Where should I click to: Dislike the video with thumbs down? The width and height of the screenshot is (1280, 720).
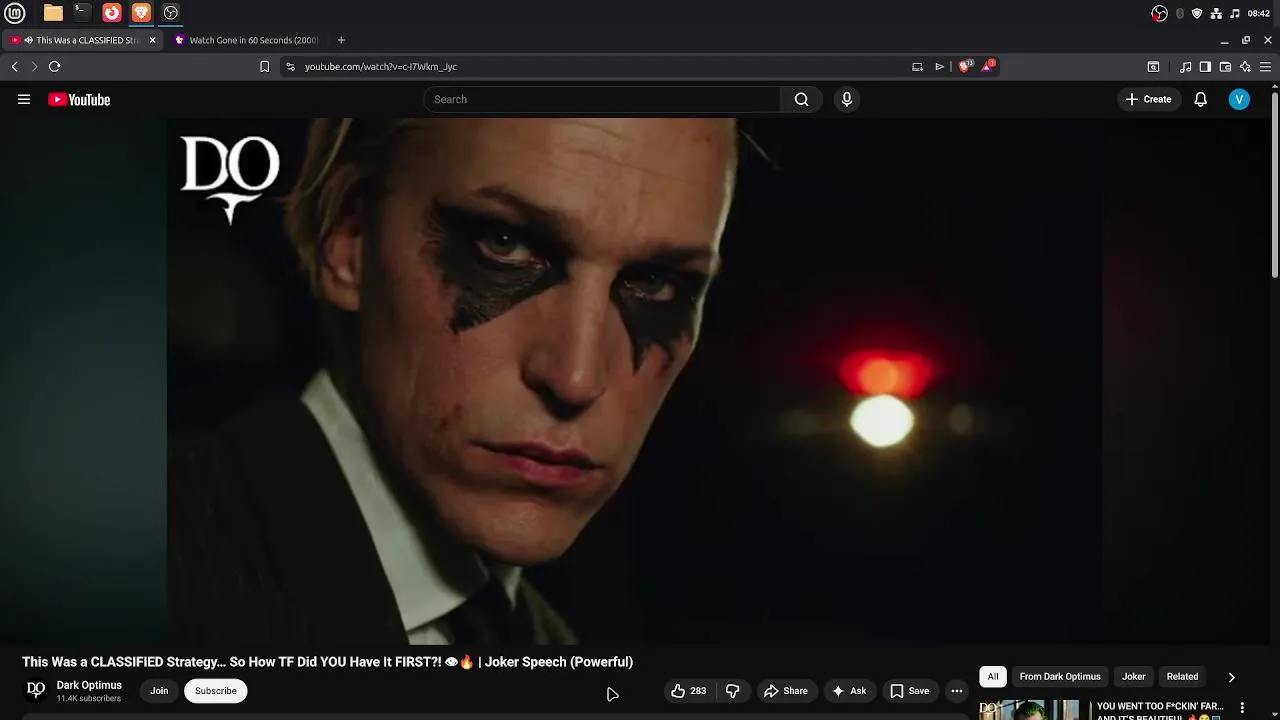pos(733,691)
